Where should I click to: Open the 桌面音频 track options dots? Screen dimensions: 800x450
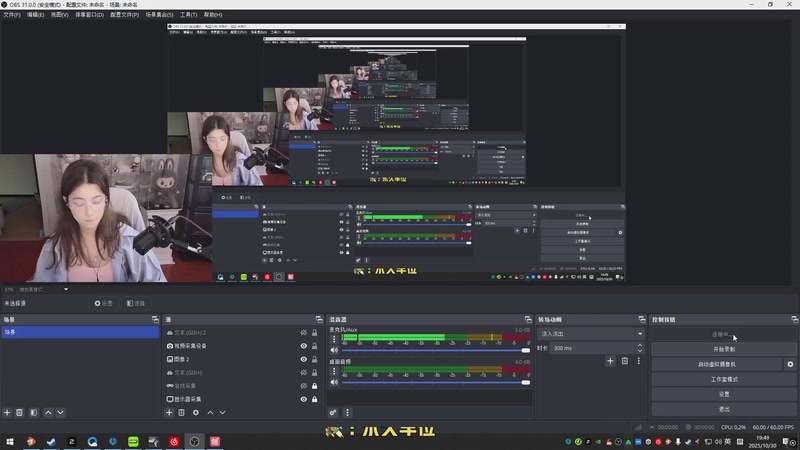pos(334,371)
